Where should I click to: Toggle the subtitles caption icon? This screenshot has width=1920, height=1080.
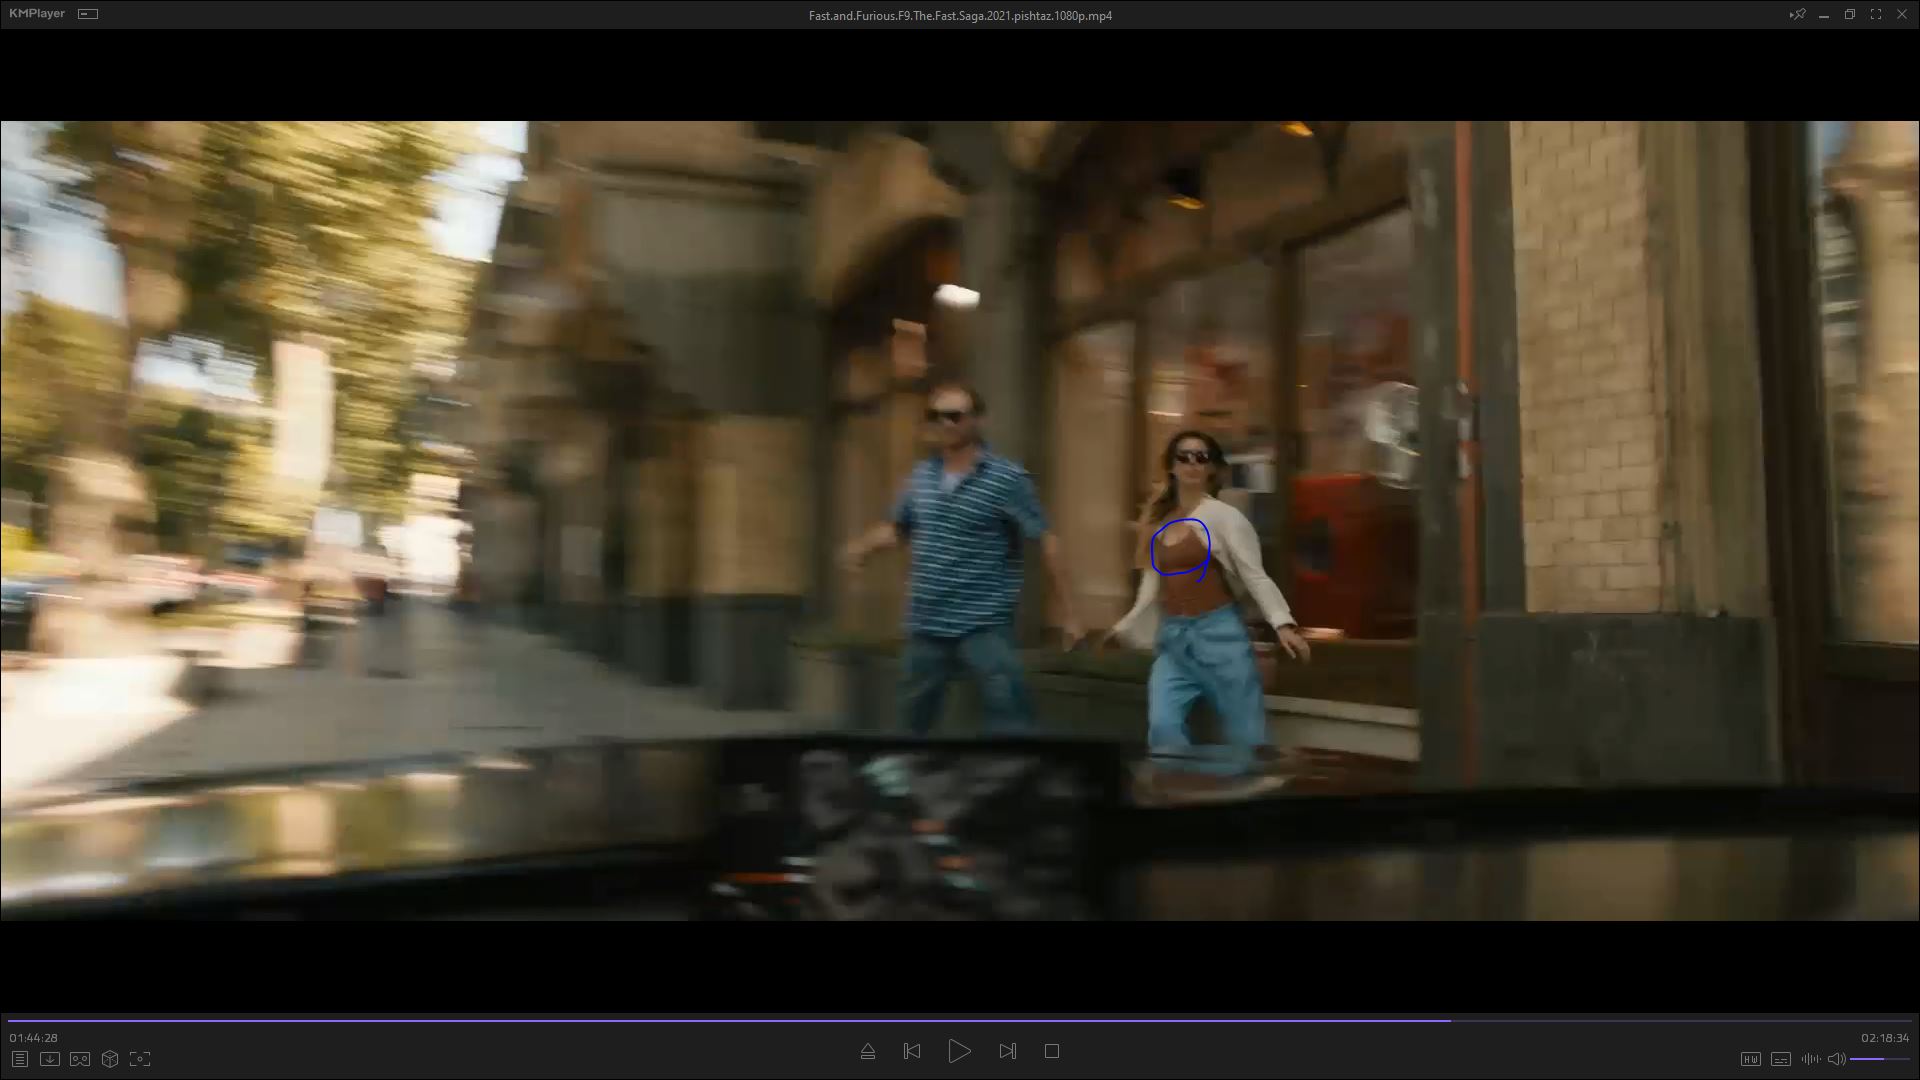(x=1780, y=1059)
